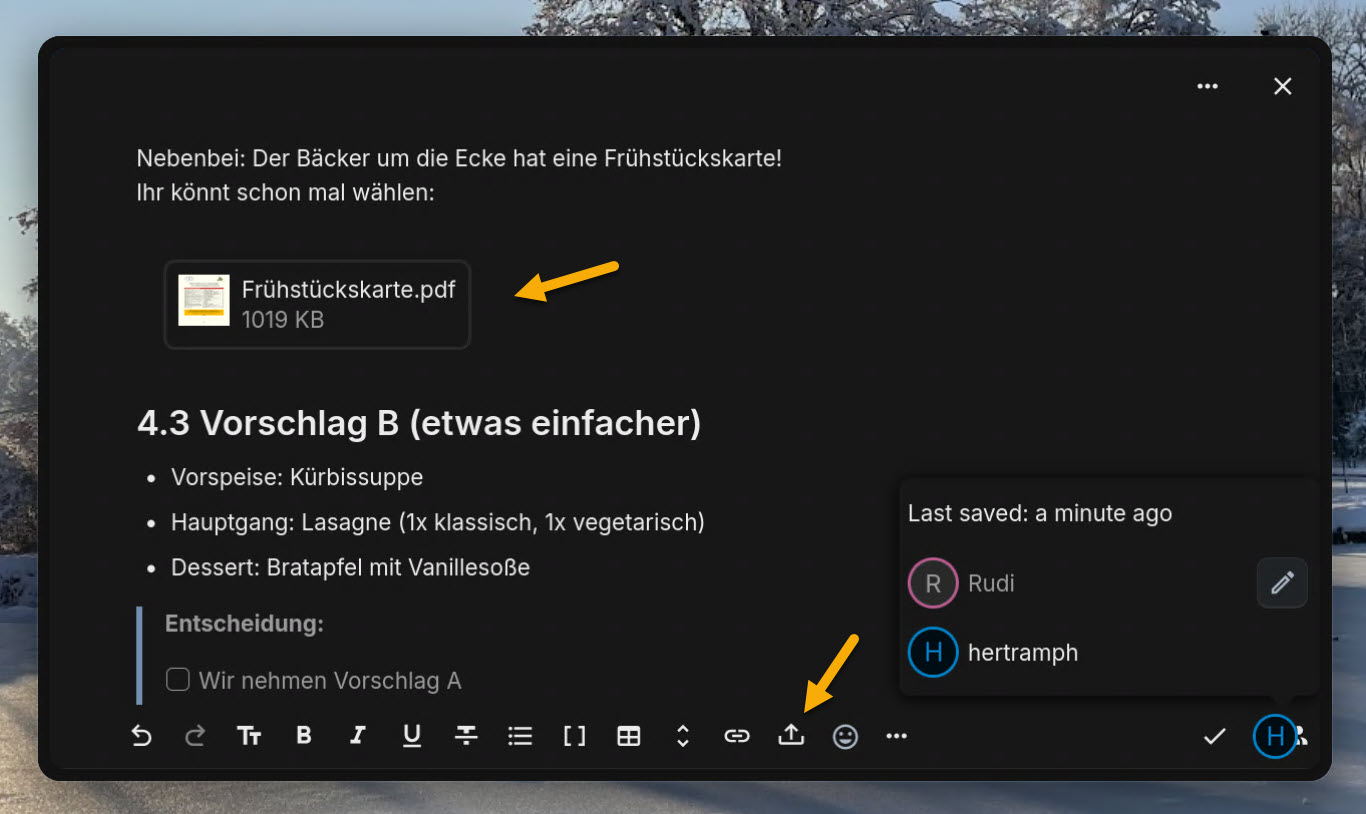Click the redo arrow in the toolbar

pyautogui.click(x=195, y=737)
